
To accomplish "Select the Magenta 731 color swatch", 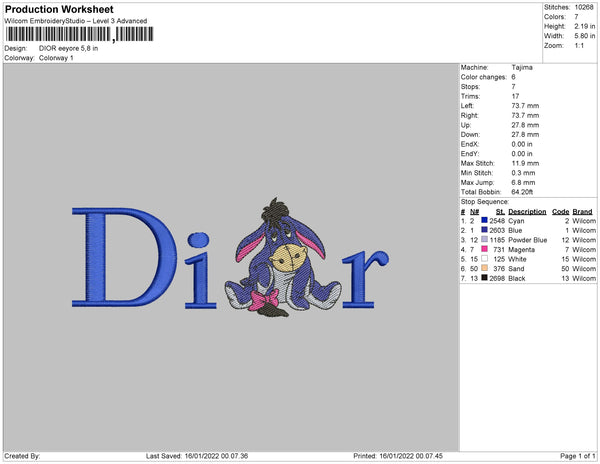I will pos(484,249).
